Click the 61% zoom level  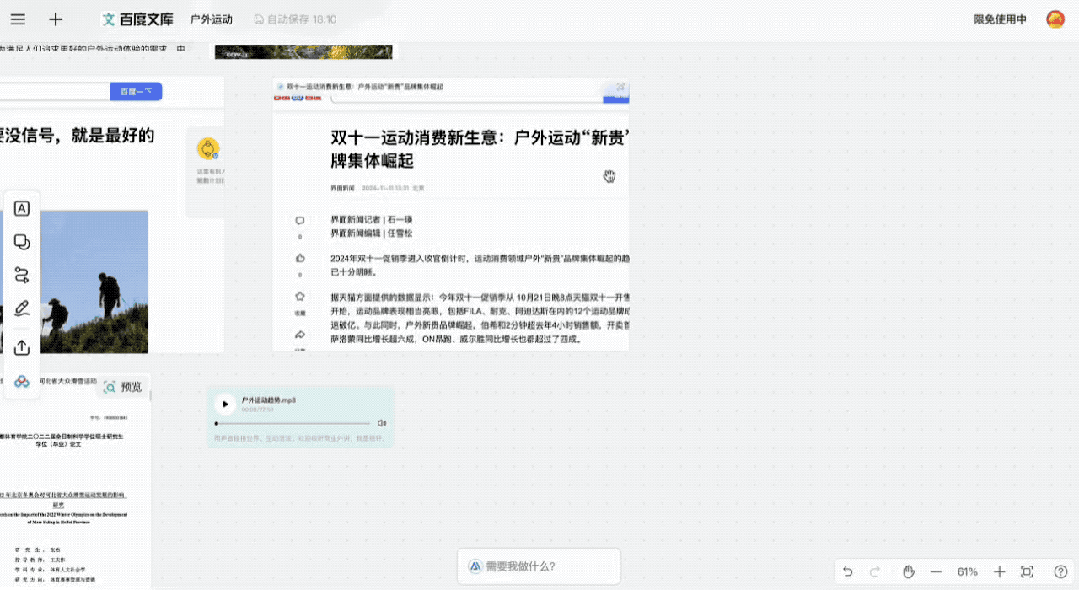968,571
